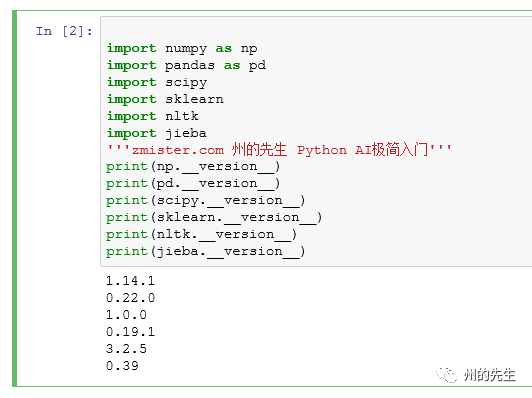Viewport: 532px width, 398px height.
Task: Click print(scipy.__version__) statement
Action: click(206, 201)
